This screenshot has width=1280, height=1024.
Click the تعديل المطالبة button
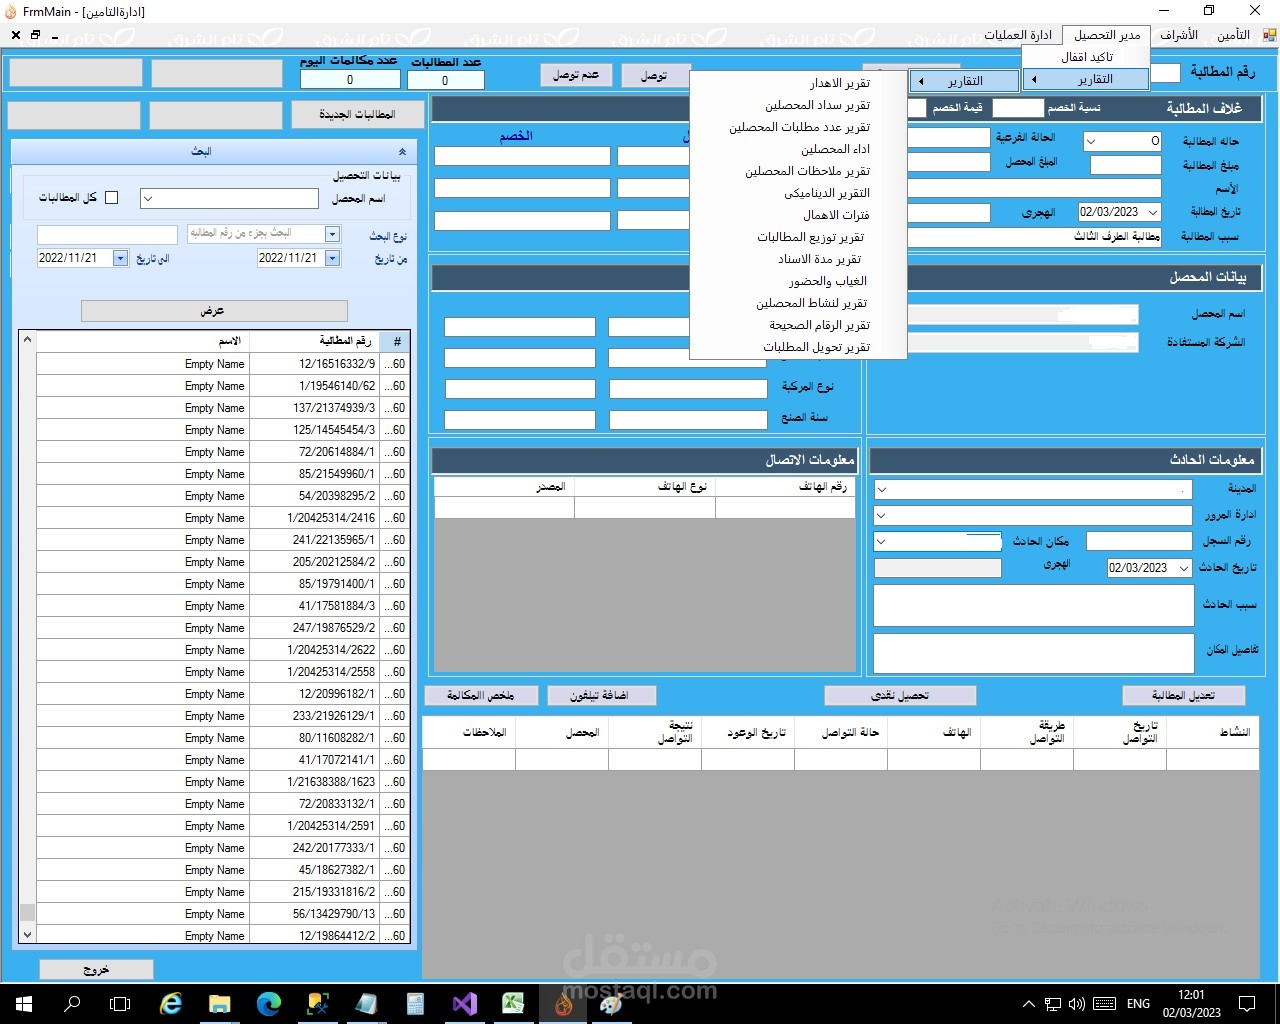point(1183,695)
